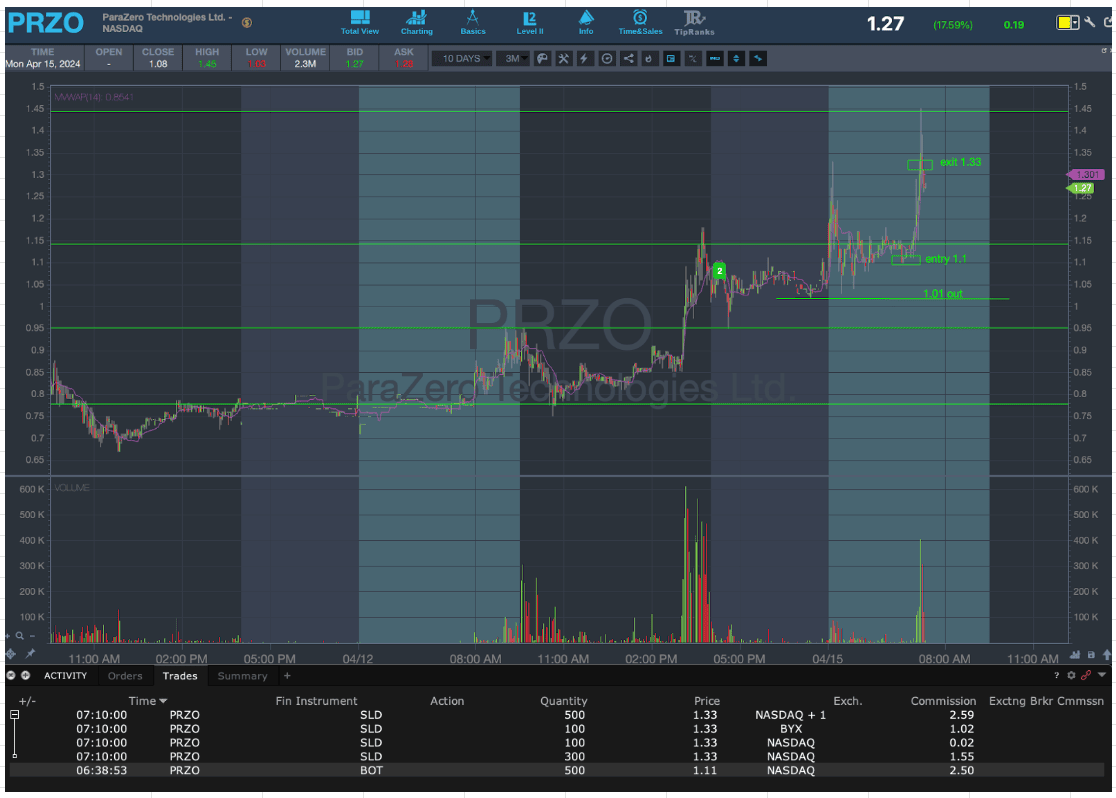This screenshot has width=1116, height=798.
Task: Open the window configuration wrench icon
Action: (1090, 22)
